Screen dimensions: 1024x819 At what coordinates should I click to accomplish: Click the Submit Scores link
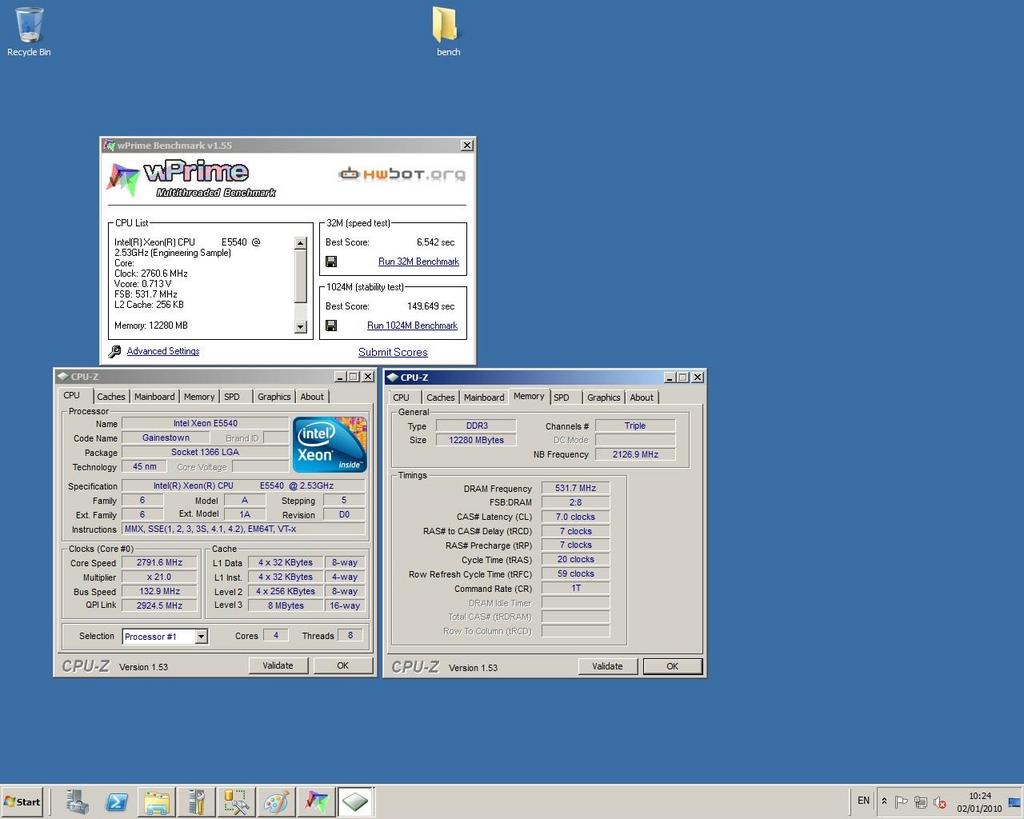coord(393,352)
